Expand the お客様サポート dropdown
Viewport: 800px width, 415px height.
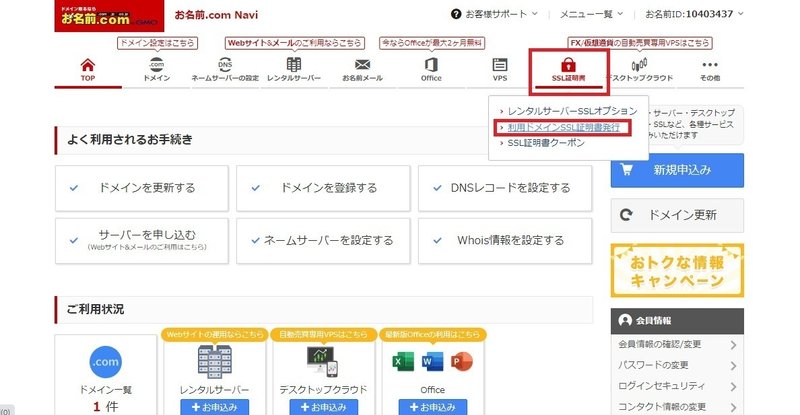tap(494, 14)
